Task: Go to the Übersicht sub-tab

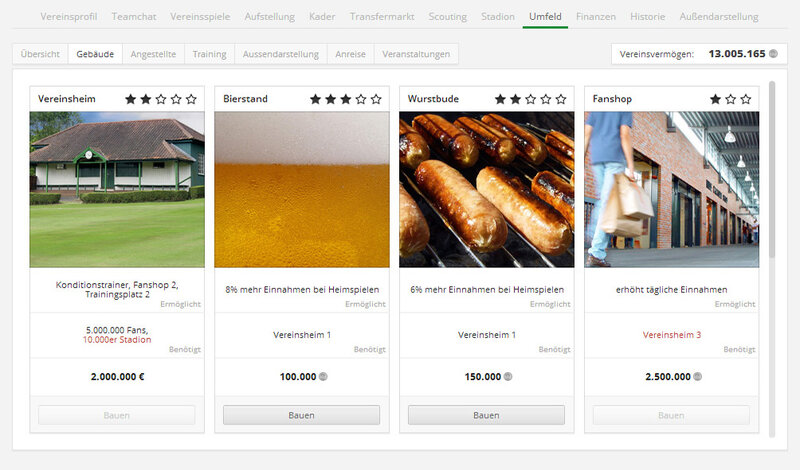Action: 40,54
